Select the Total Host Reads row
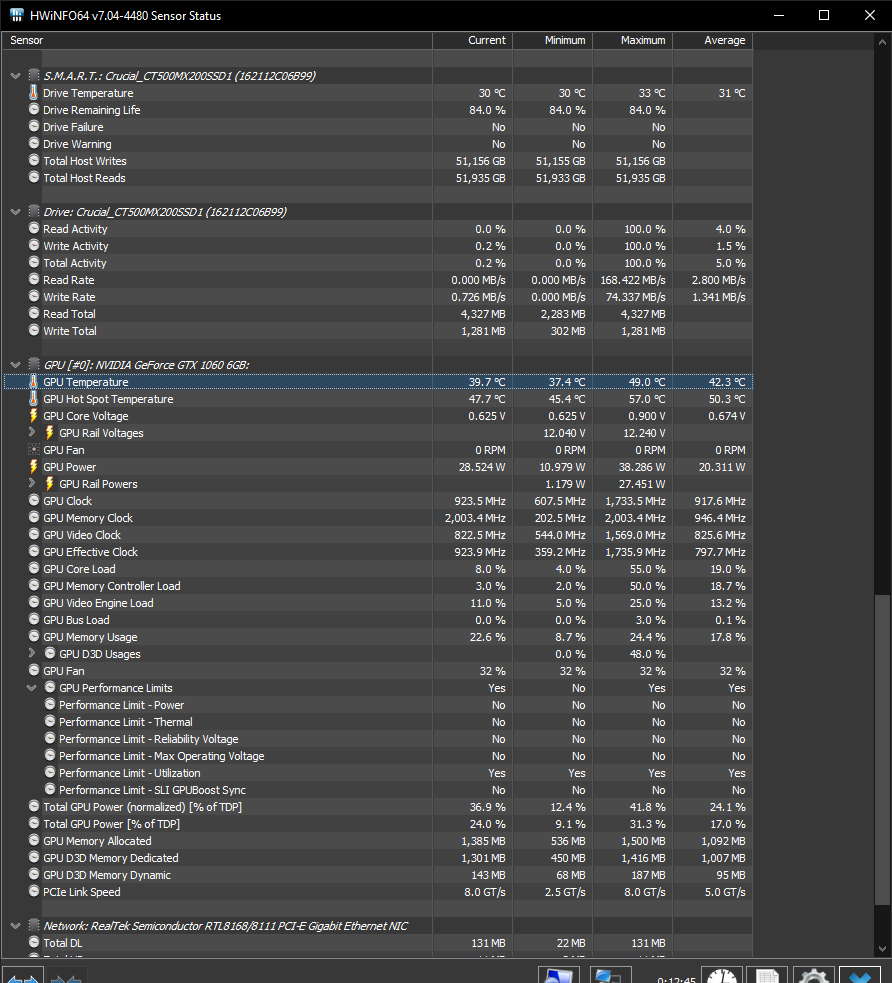The height and width of the screenshot is (983, 892). pos(378,178)
